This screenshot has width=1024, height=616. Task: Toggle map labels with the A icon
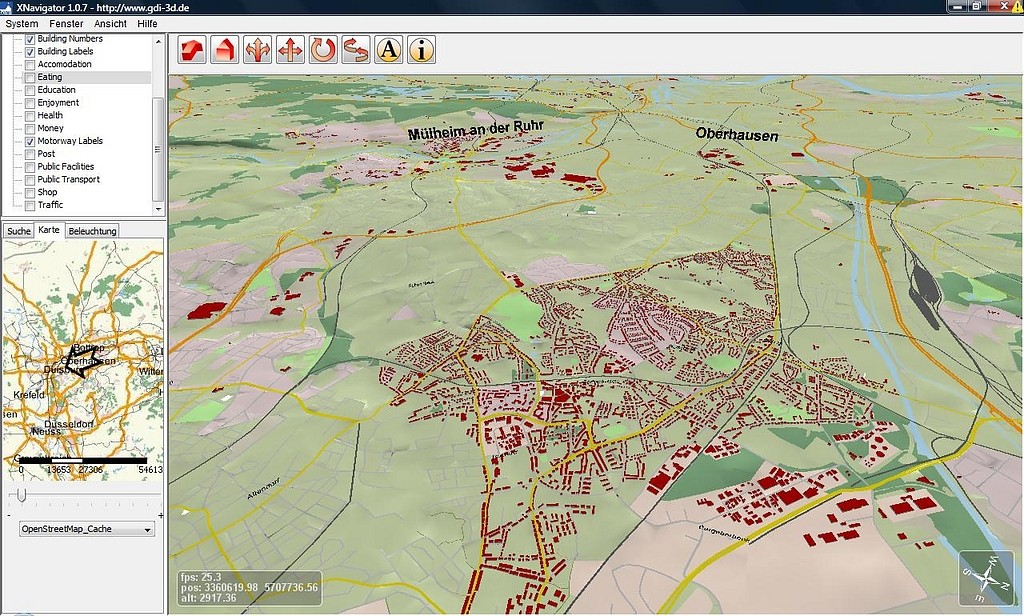click(388, 50)
